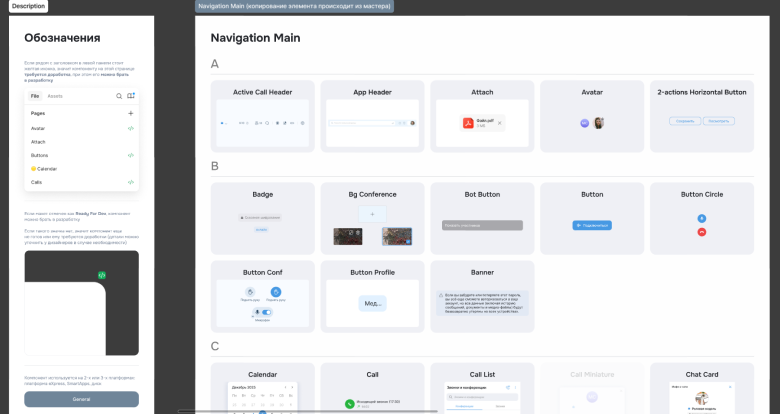This screenshot has width=780, height=414.
Task: Remove the PDF attachment with the X icon
Action: point(500,123)
